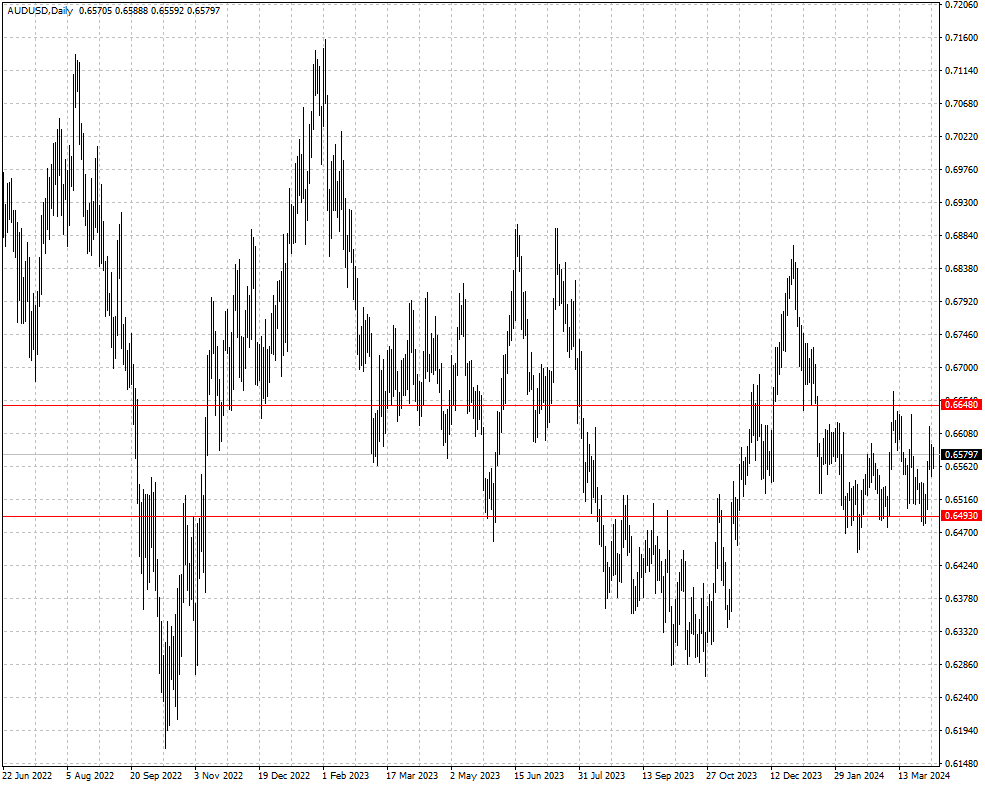
Task: Select the red horizontal line at 0.64930
Action: (x=471, y=516)
